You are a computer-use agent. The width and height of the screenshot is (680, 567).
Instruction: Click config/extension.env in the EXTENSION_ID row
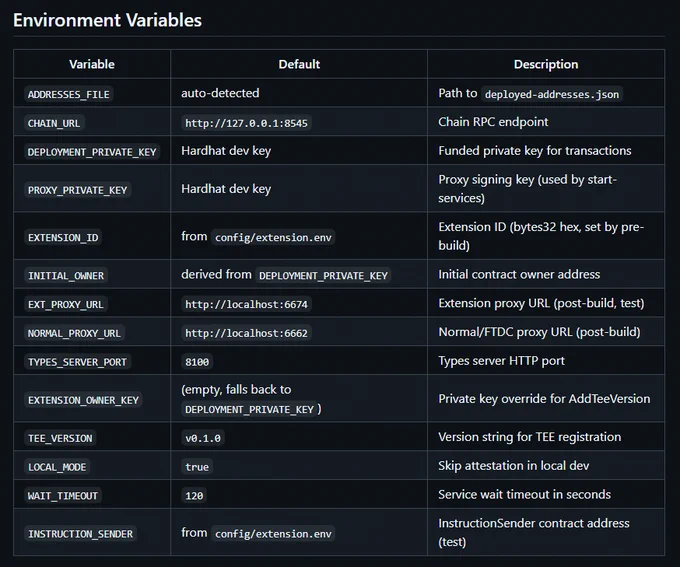[273, 237]
